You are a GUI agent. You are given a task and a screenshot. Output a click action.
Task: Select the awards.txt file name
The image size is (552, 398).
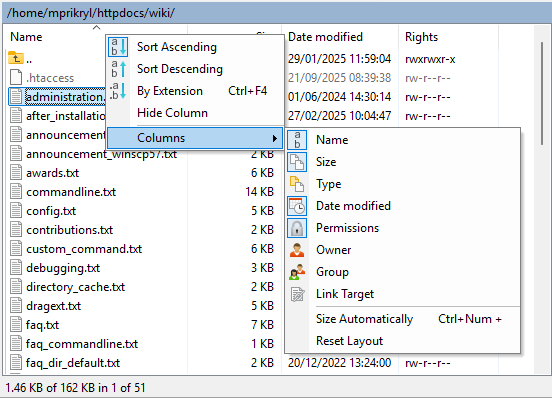52,173
